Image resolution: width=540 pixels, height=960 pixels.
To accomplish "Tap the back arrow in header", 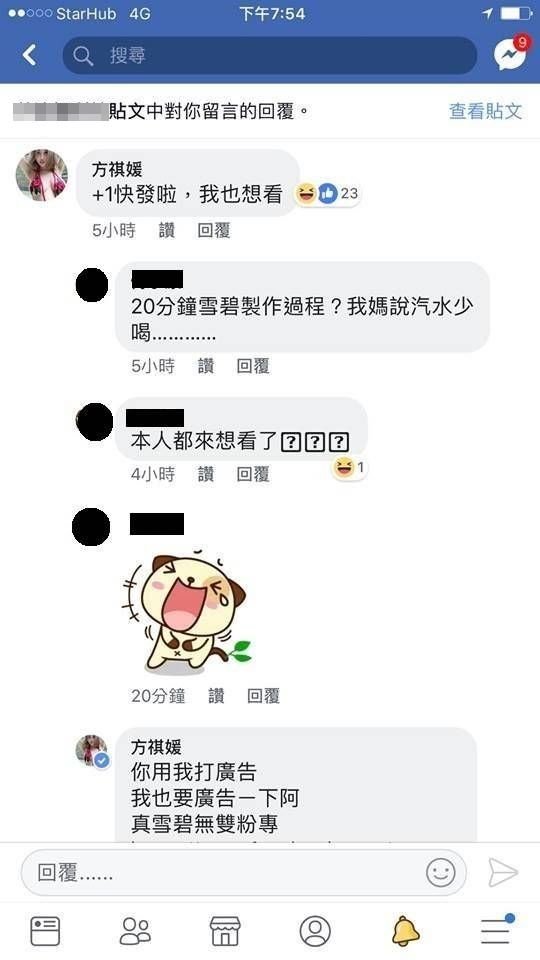I will point(29,56).
